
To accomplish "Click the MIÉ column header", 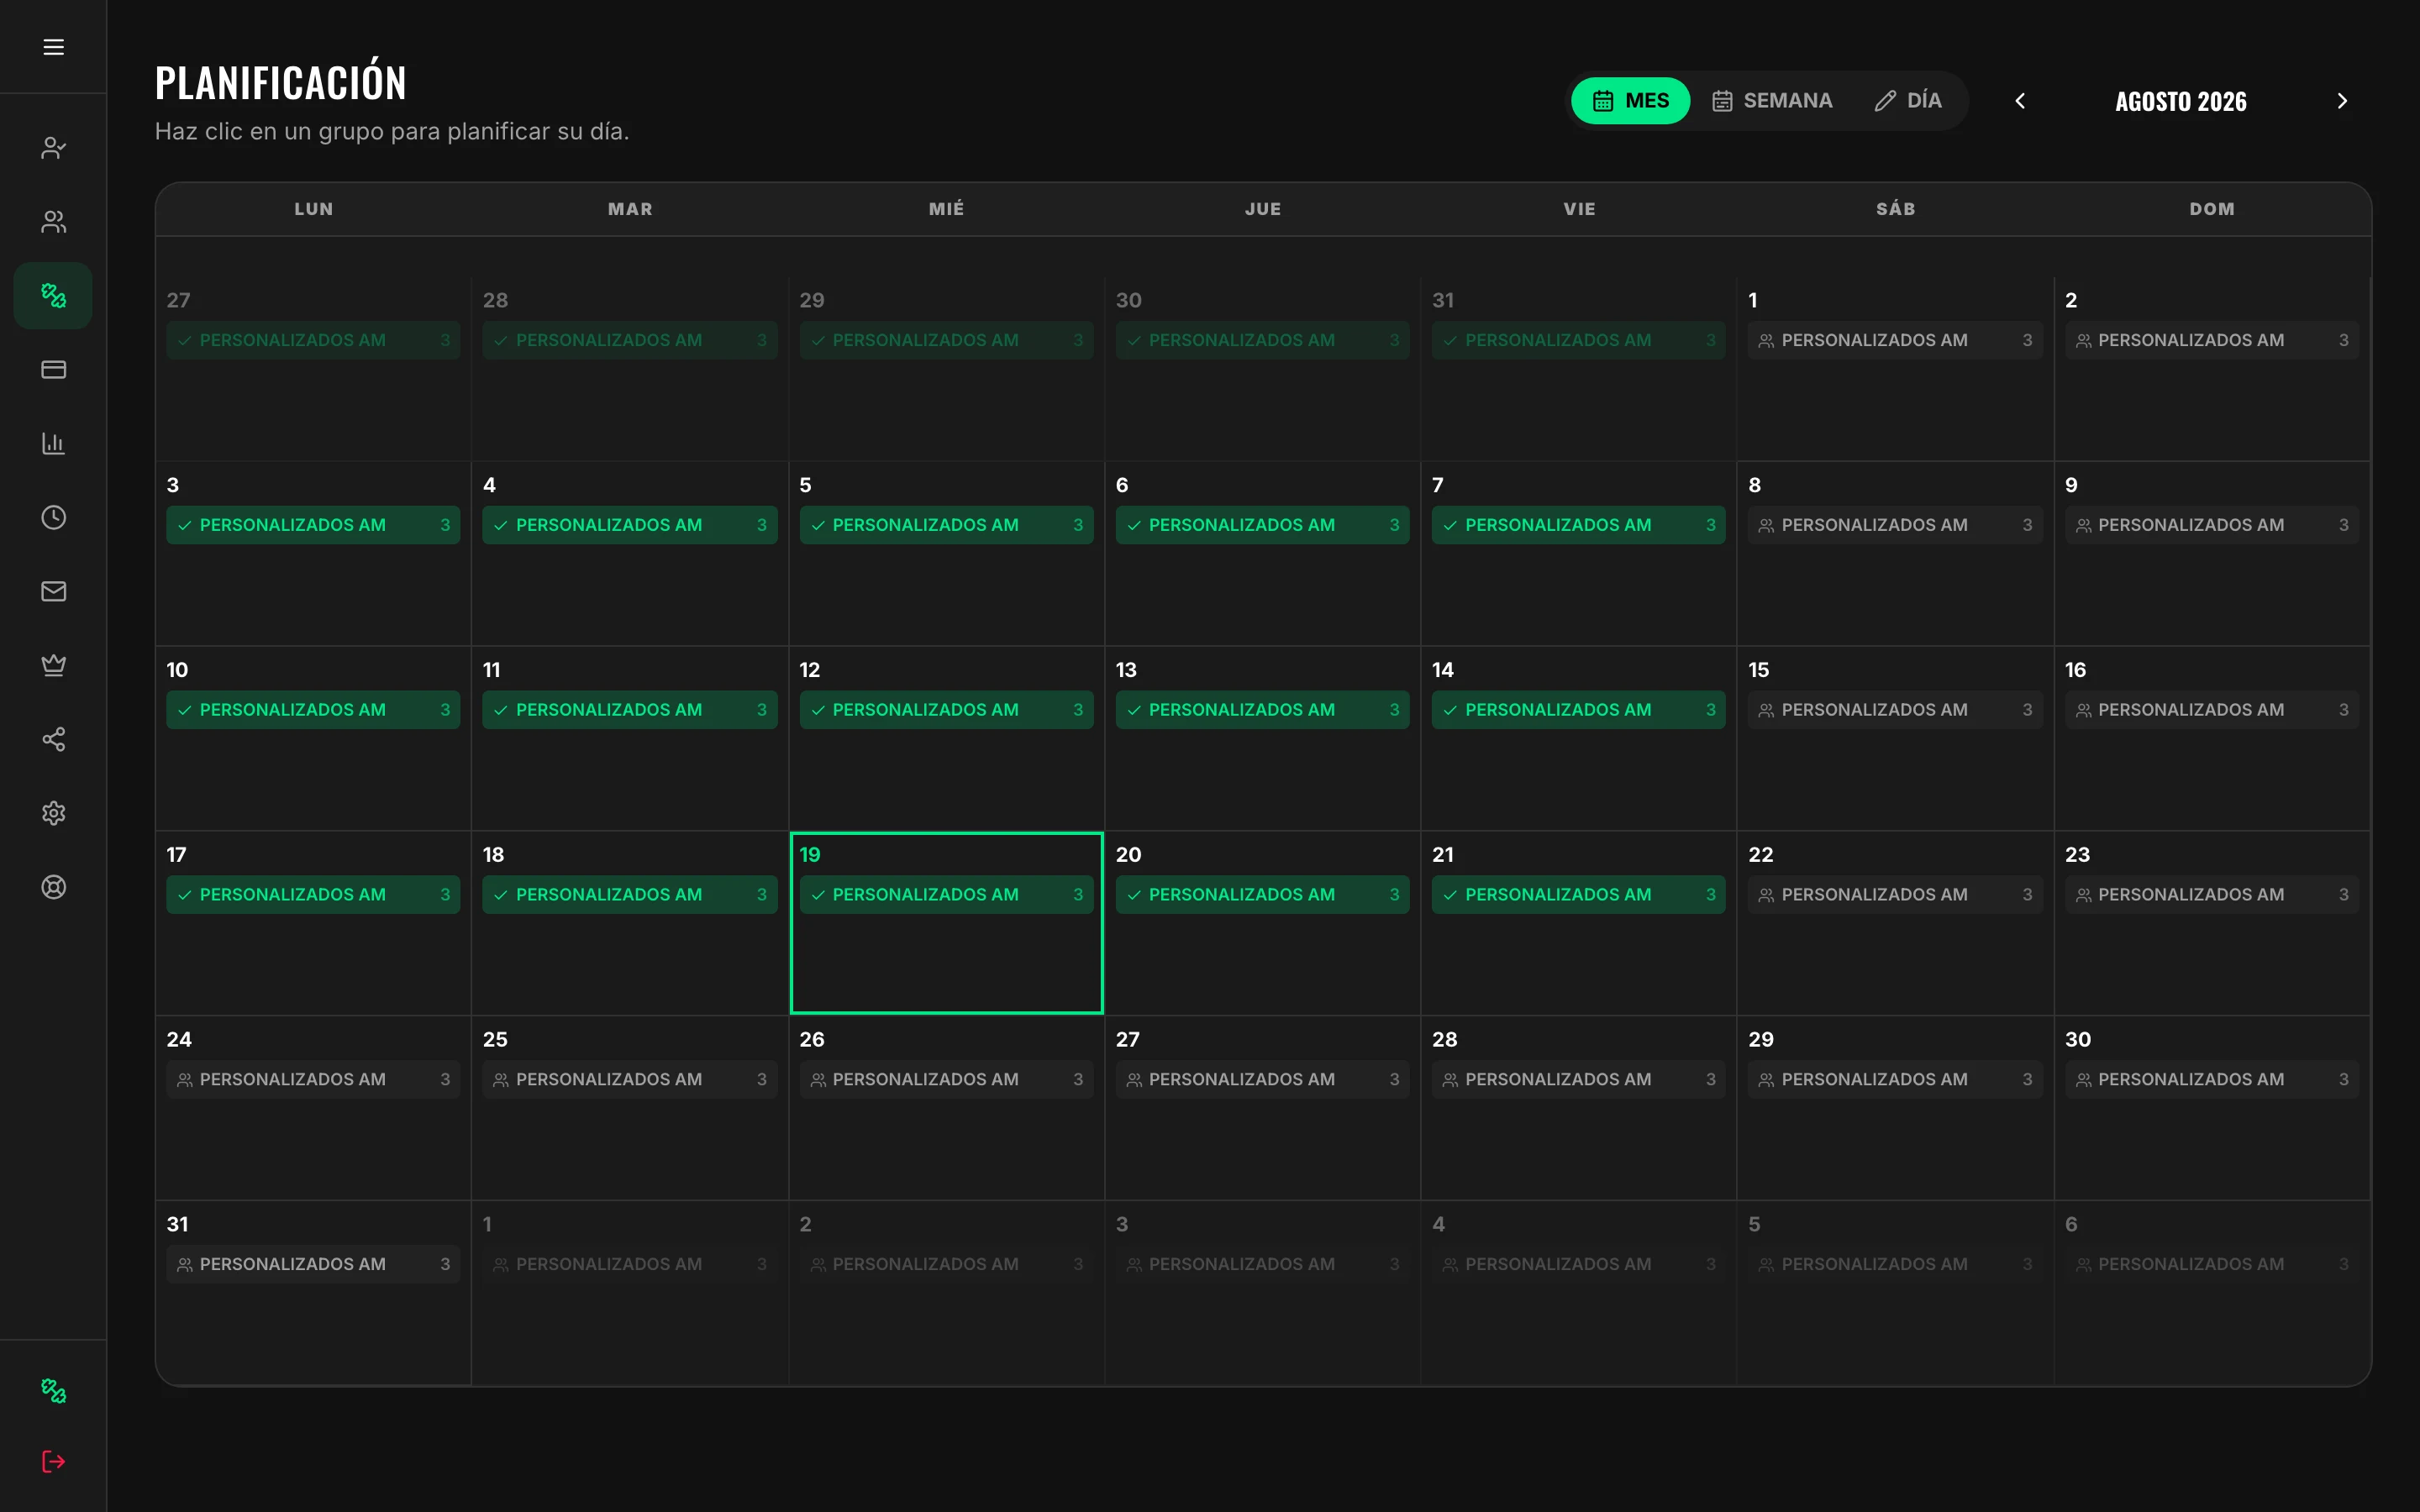I will tap(946, 209).
